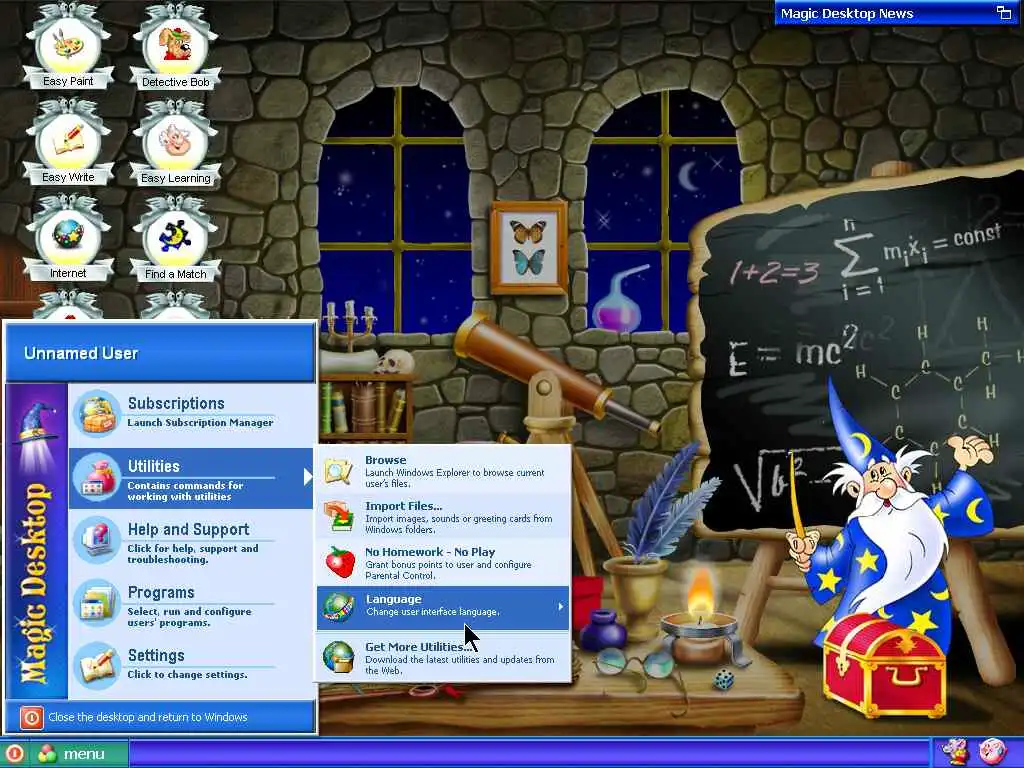Click the red power button on taskbar
Image resolution: width=1024 pixels, height=768 pixels.
coord(14,754)
